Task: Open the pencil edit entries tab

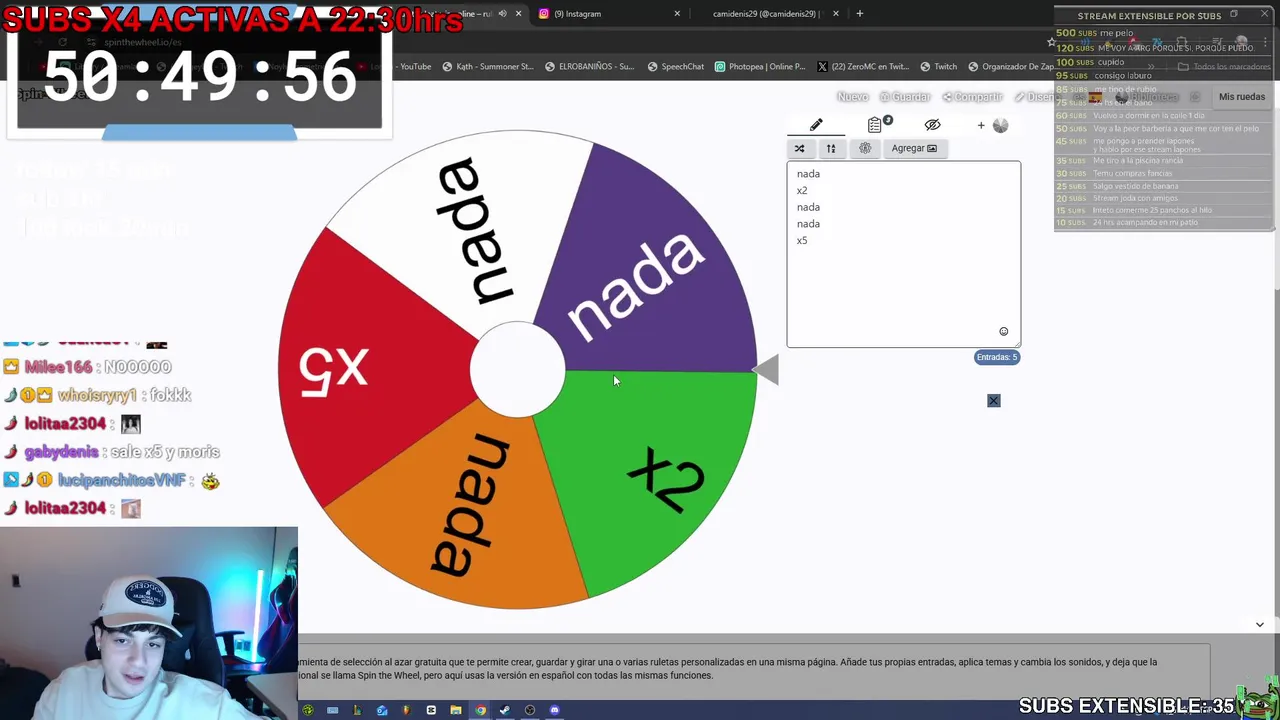Action: [x=816, y=125]
